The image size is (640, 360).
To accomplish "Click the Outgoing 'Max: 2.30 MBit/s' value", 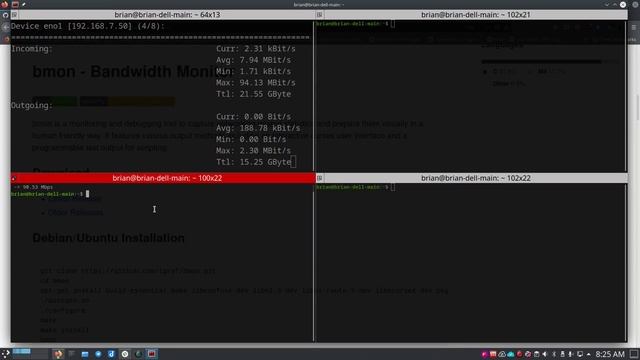I will coord(253,151).
